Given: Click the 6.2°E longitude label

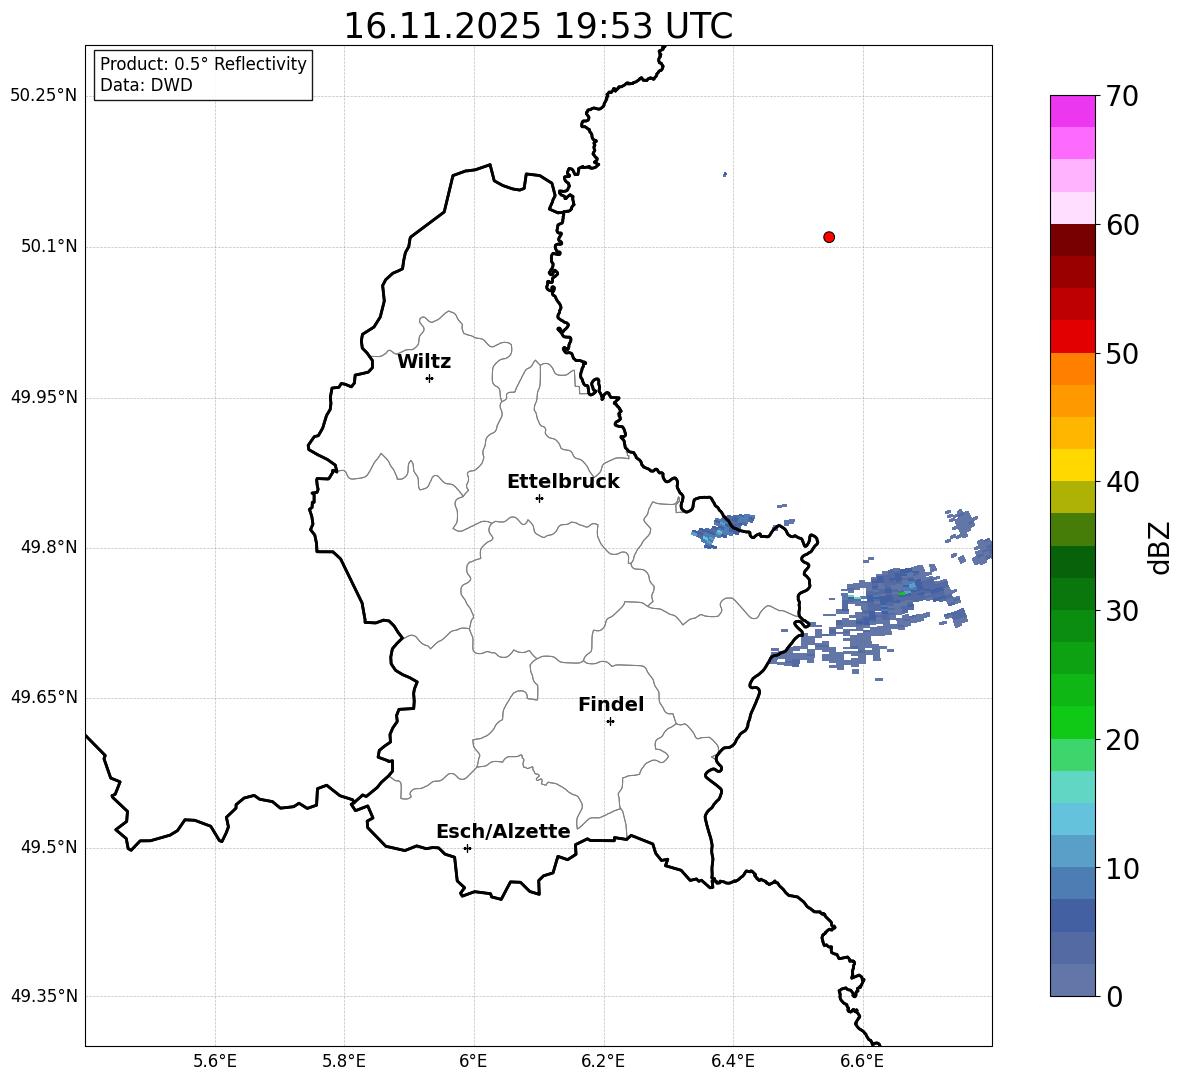Looking at the screenshot, I should tap(603, 1061).
